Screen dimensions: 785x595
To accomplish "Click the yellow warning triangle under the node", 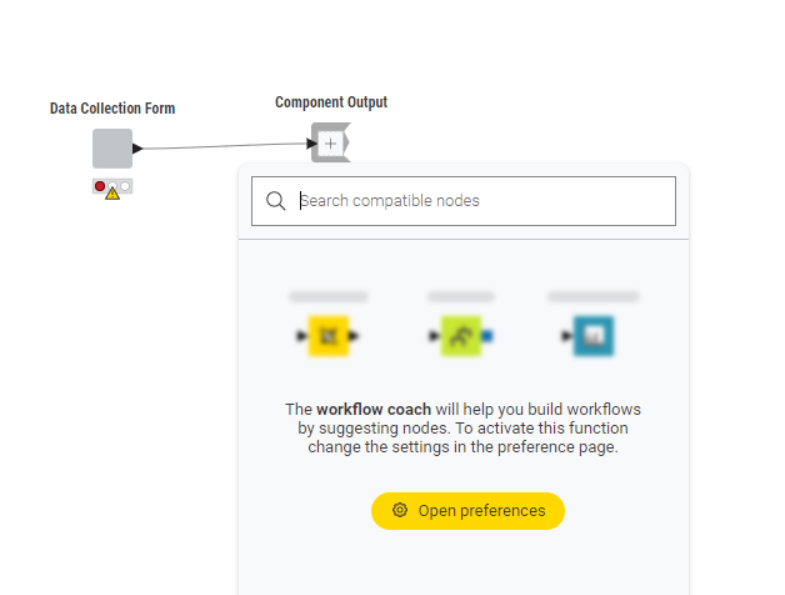I will (x=113, y=193).
